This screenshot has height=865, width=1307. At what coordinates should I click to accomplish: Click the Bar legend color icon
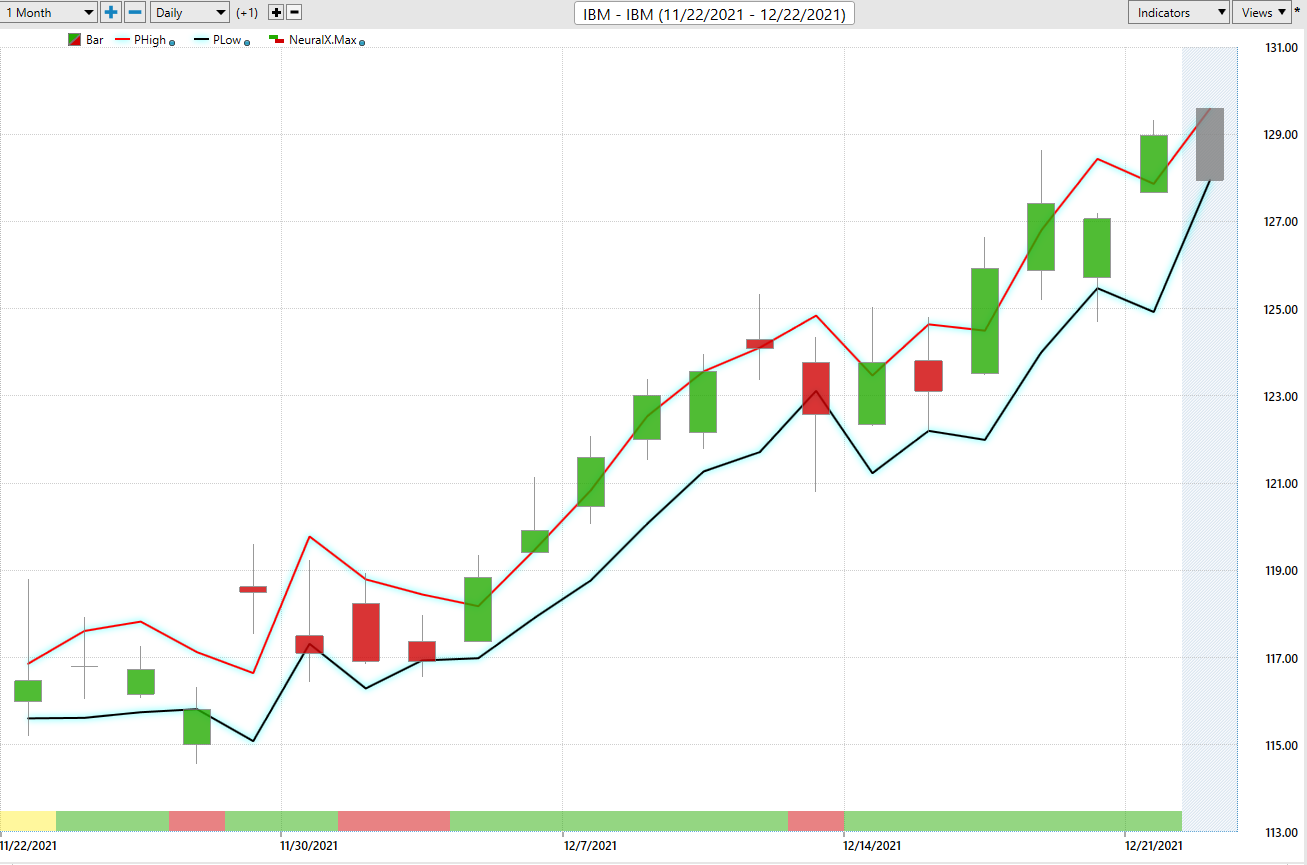pos(74,40)
